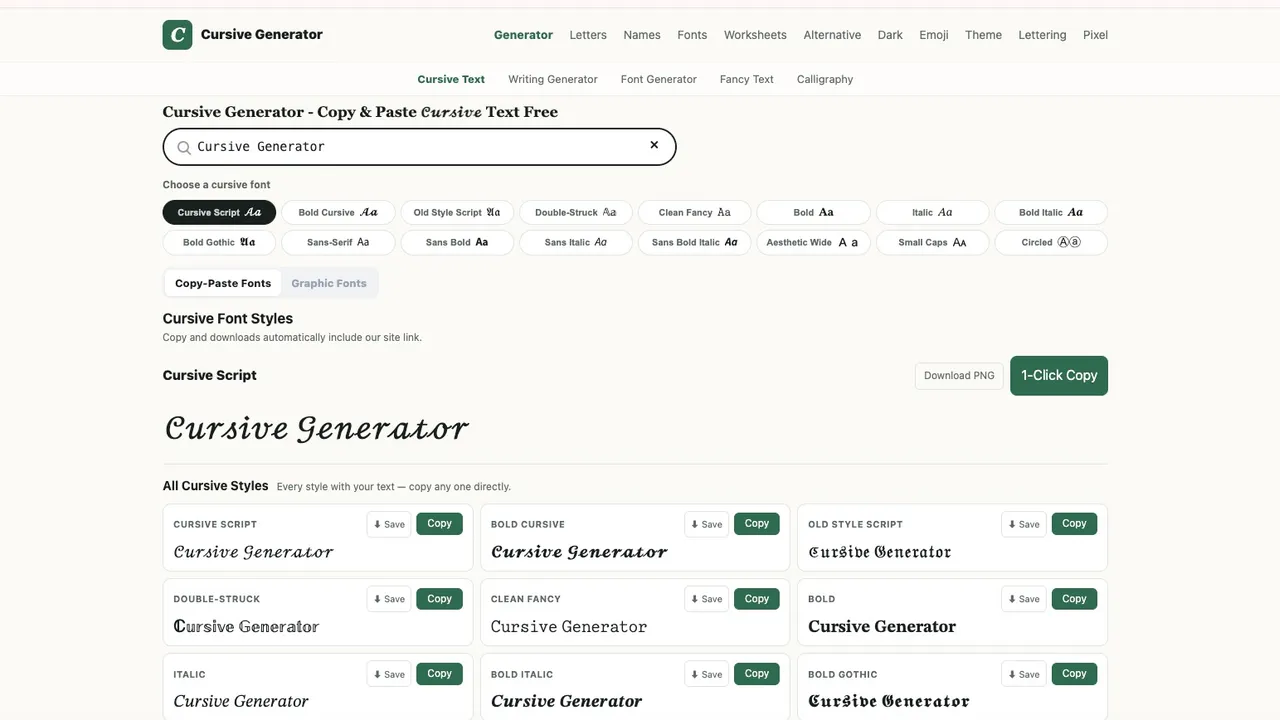
Task: Select the Cursive Script font chip
Action: tap(219, 212)
